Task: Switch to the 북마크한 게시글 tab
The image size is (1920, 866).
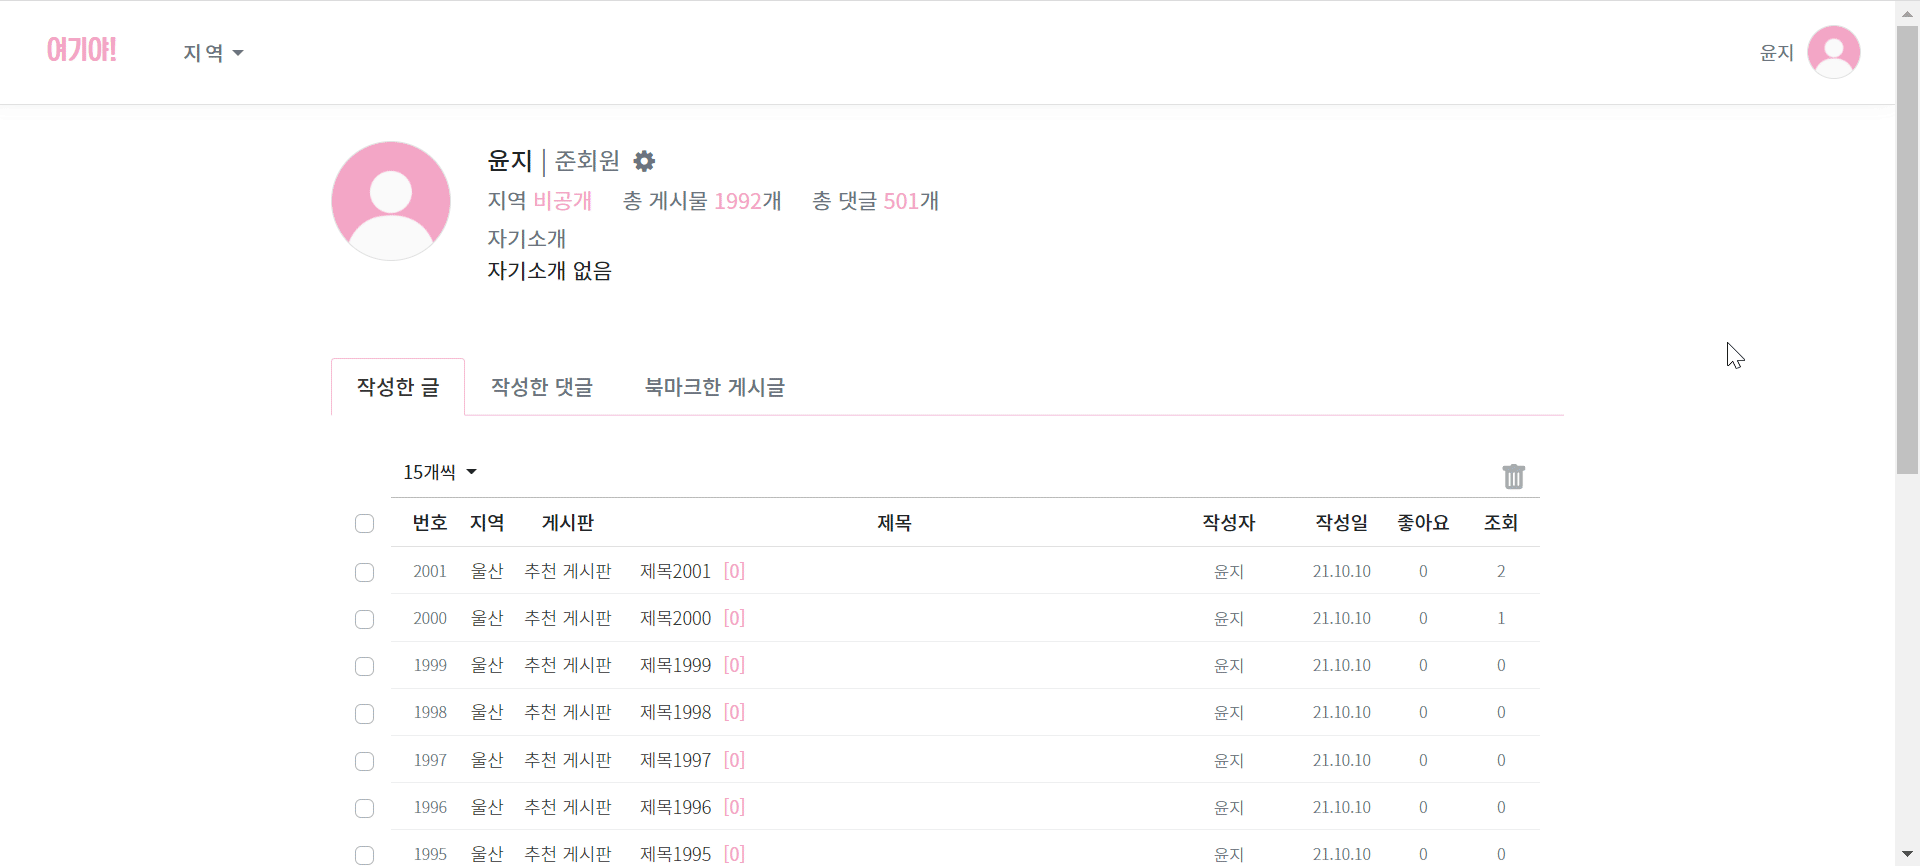Action: point(715,387)
